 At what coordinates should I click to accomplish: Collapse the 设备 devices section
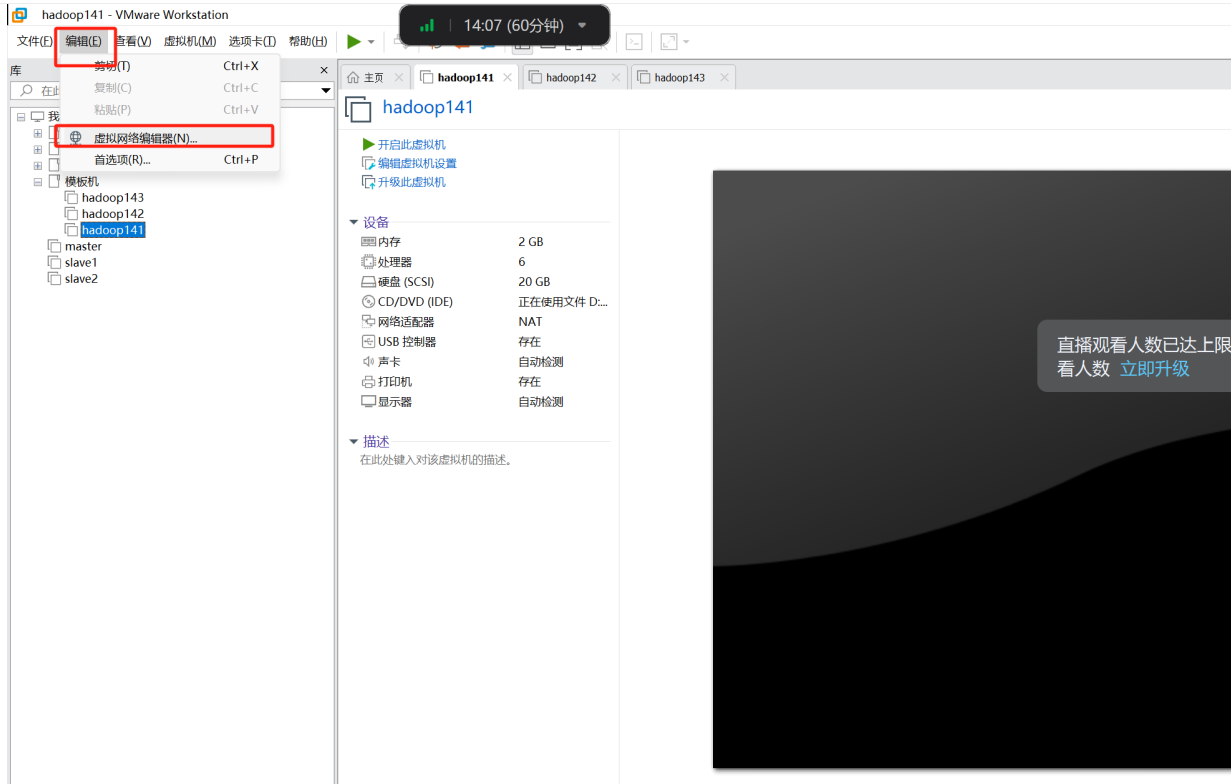(x=353, y=222)
